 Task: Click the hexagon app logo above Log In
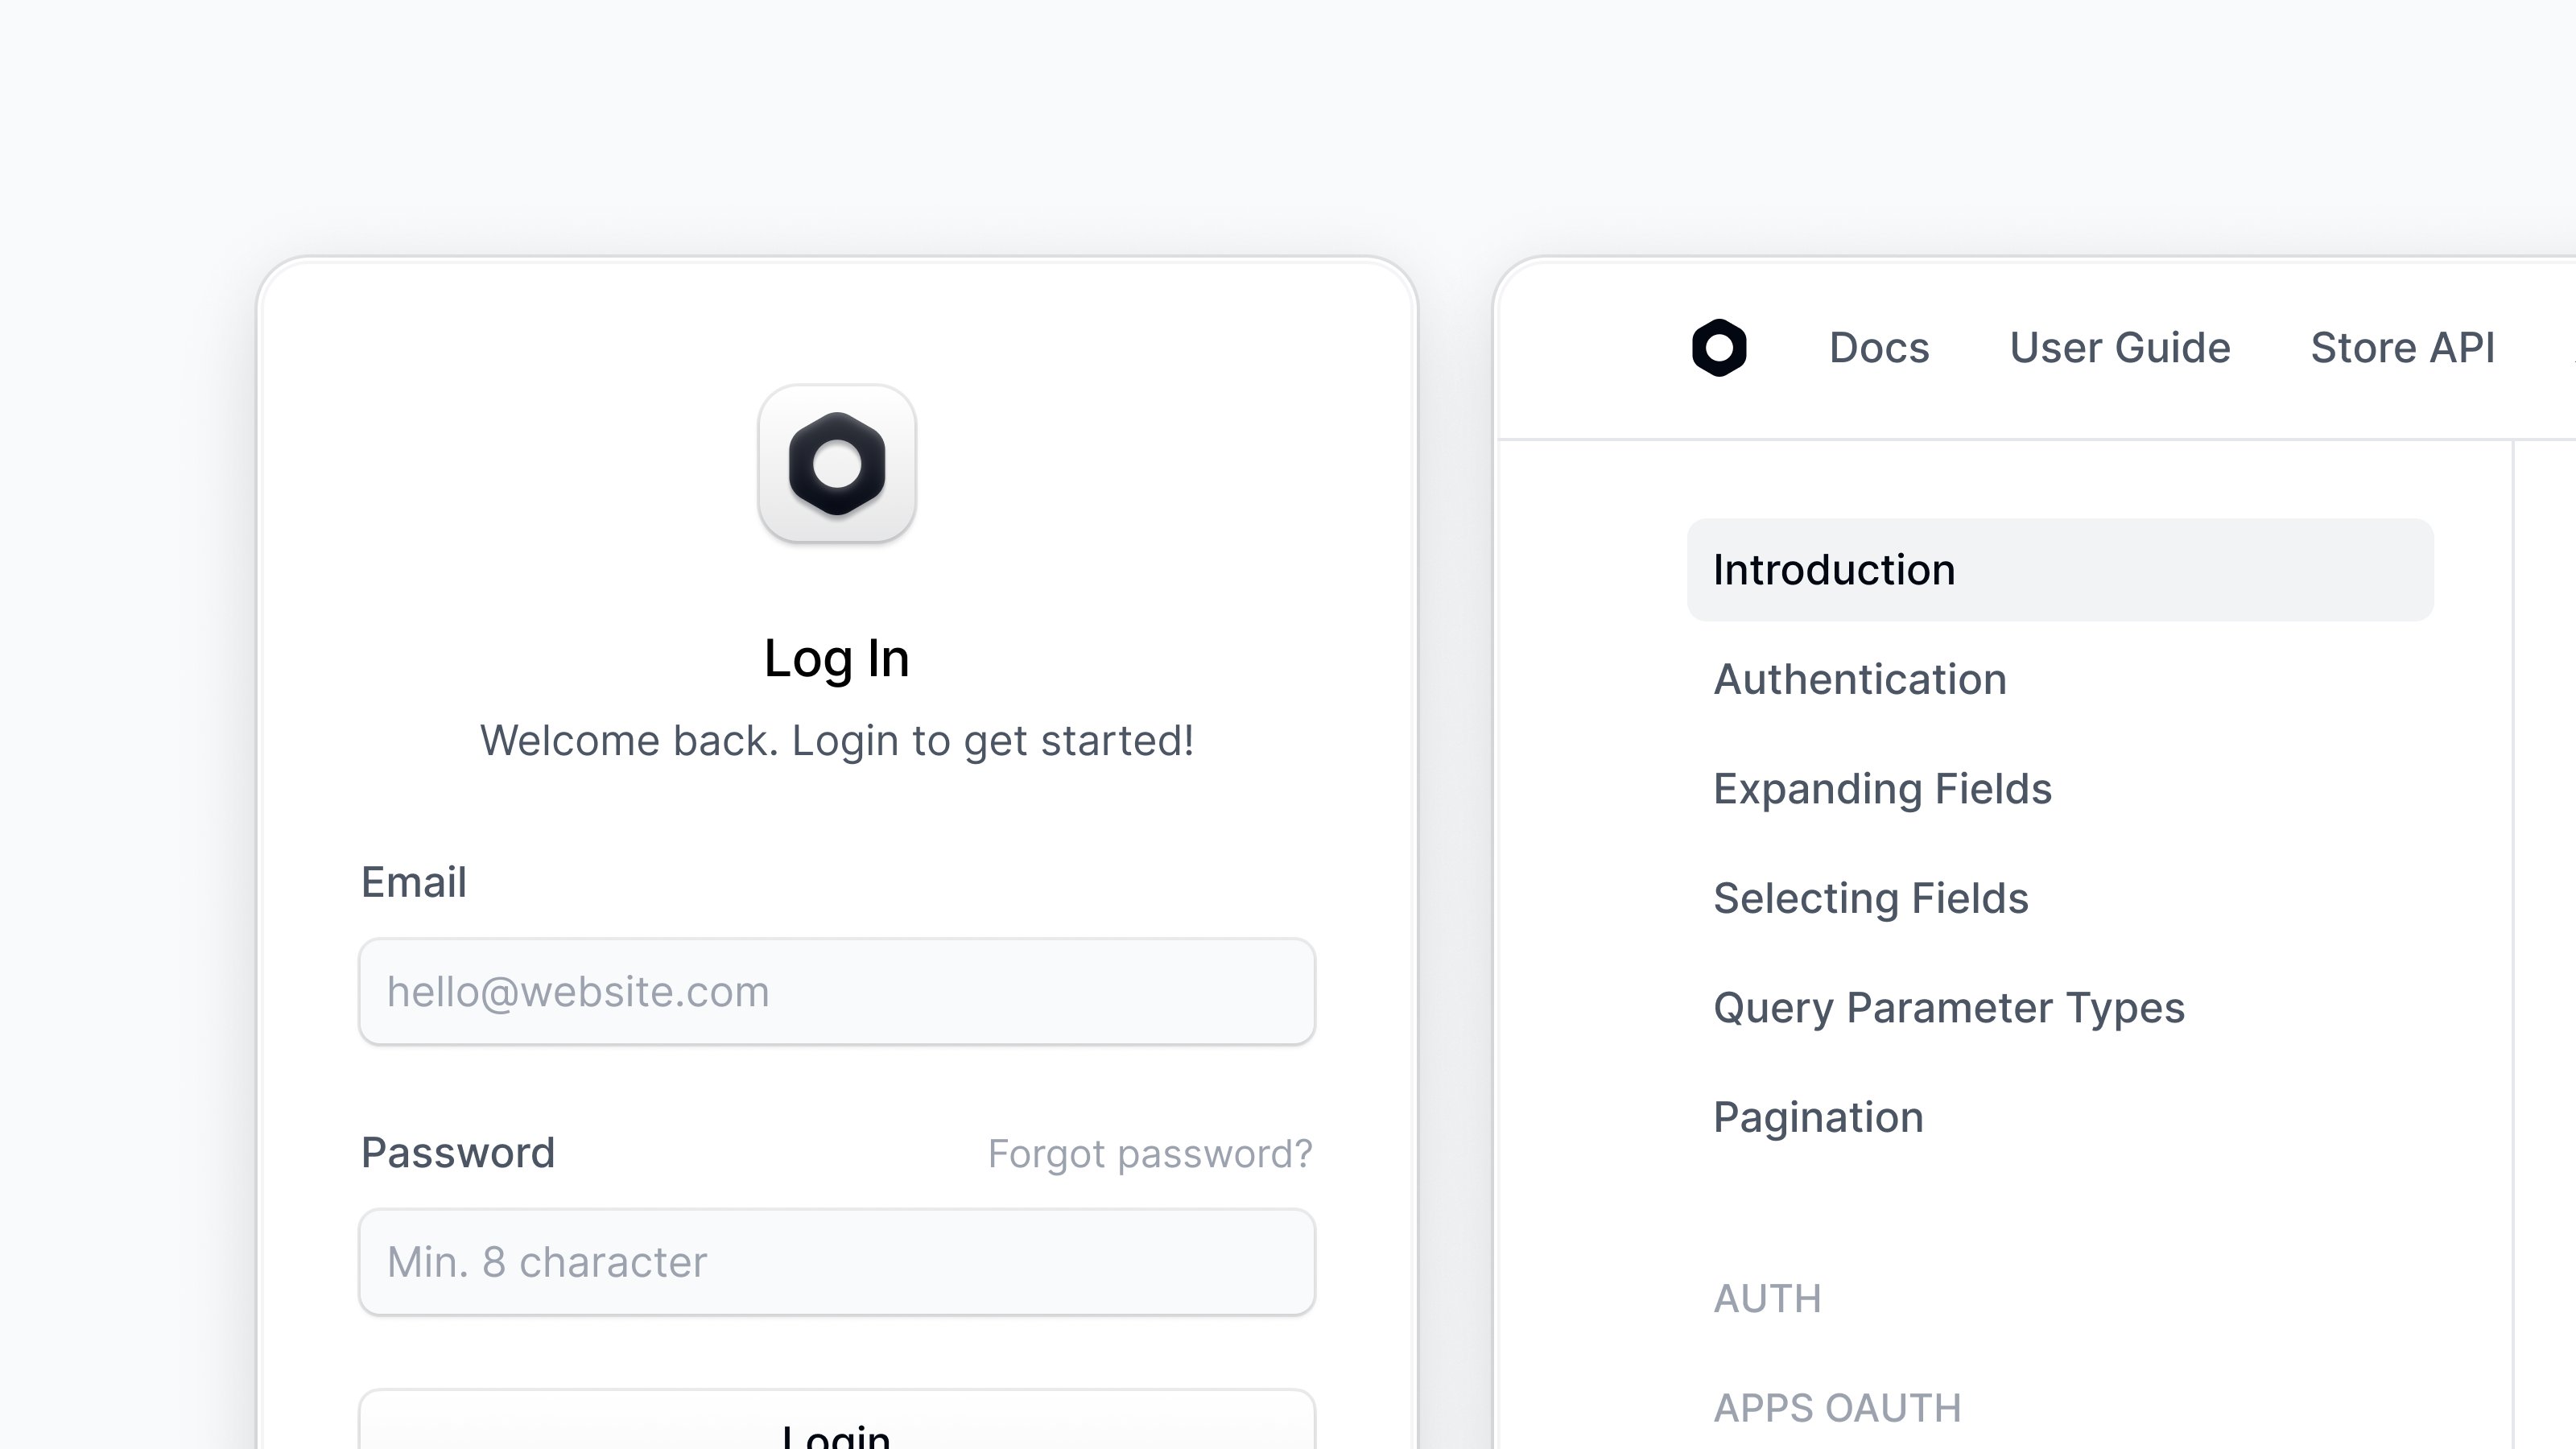837,464
